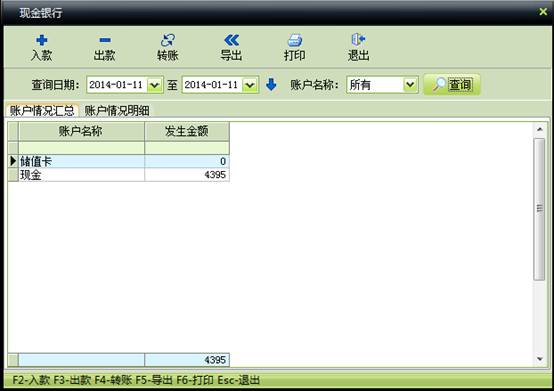The height and width of the screenshot is (391, 554).
Task: Select the 储值卡 account row
Action: pyautogui.click(x=119, y=161)
